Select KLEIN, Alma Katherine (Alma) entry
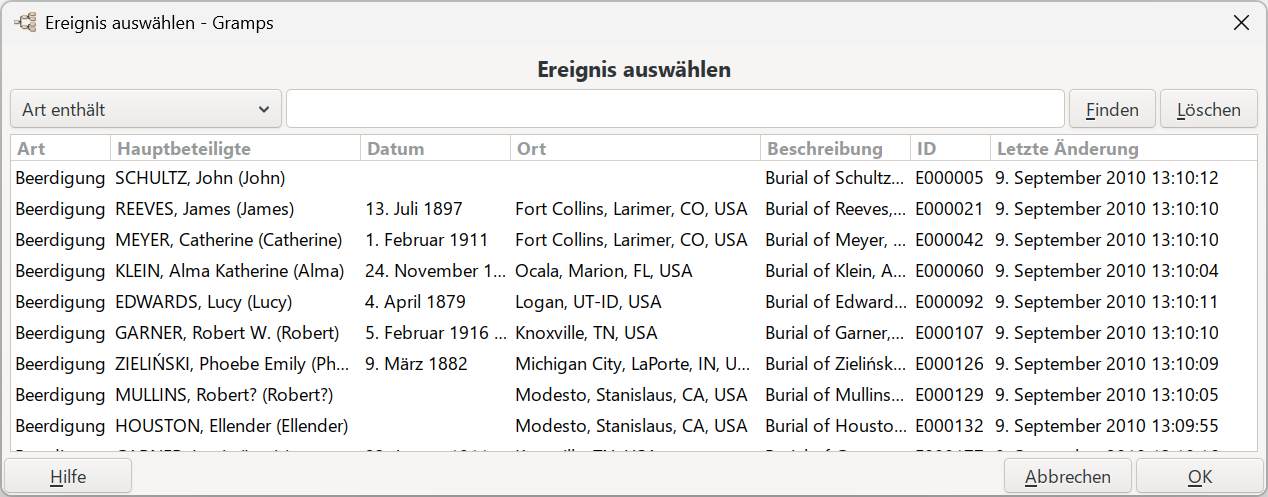Image resolution: width=1268 pixels, height=497 pixels. coord(634,271)
